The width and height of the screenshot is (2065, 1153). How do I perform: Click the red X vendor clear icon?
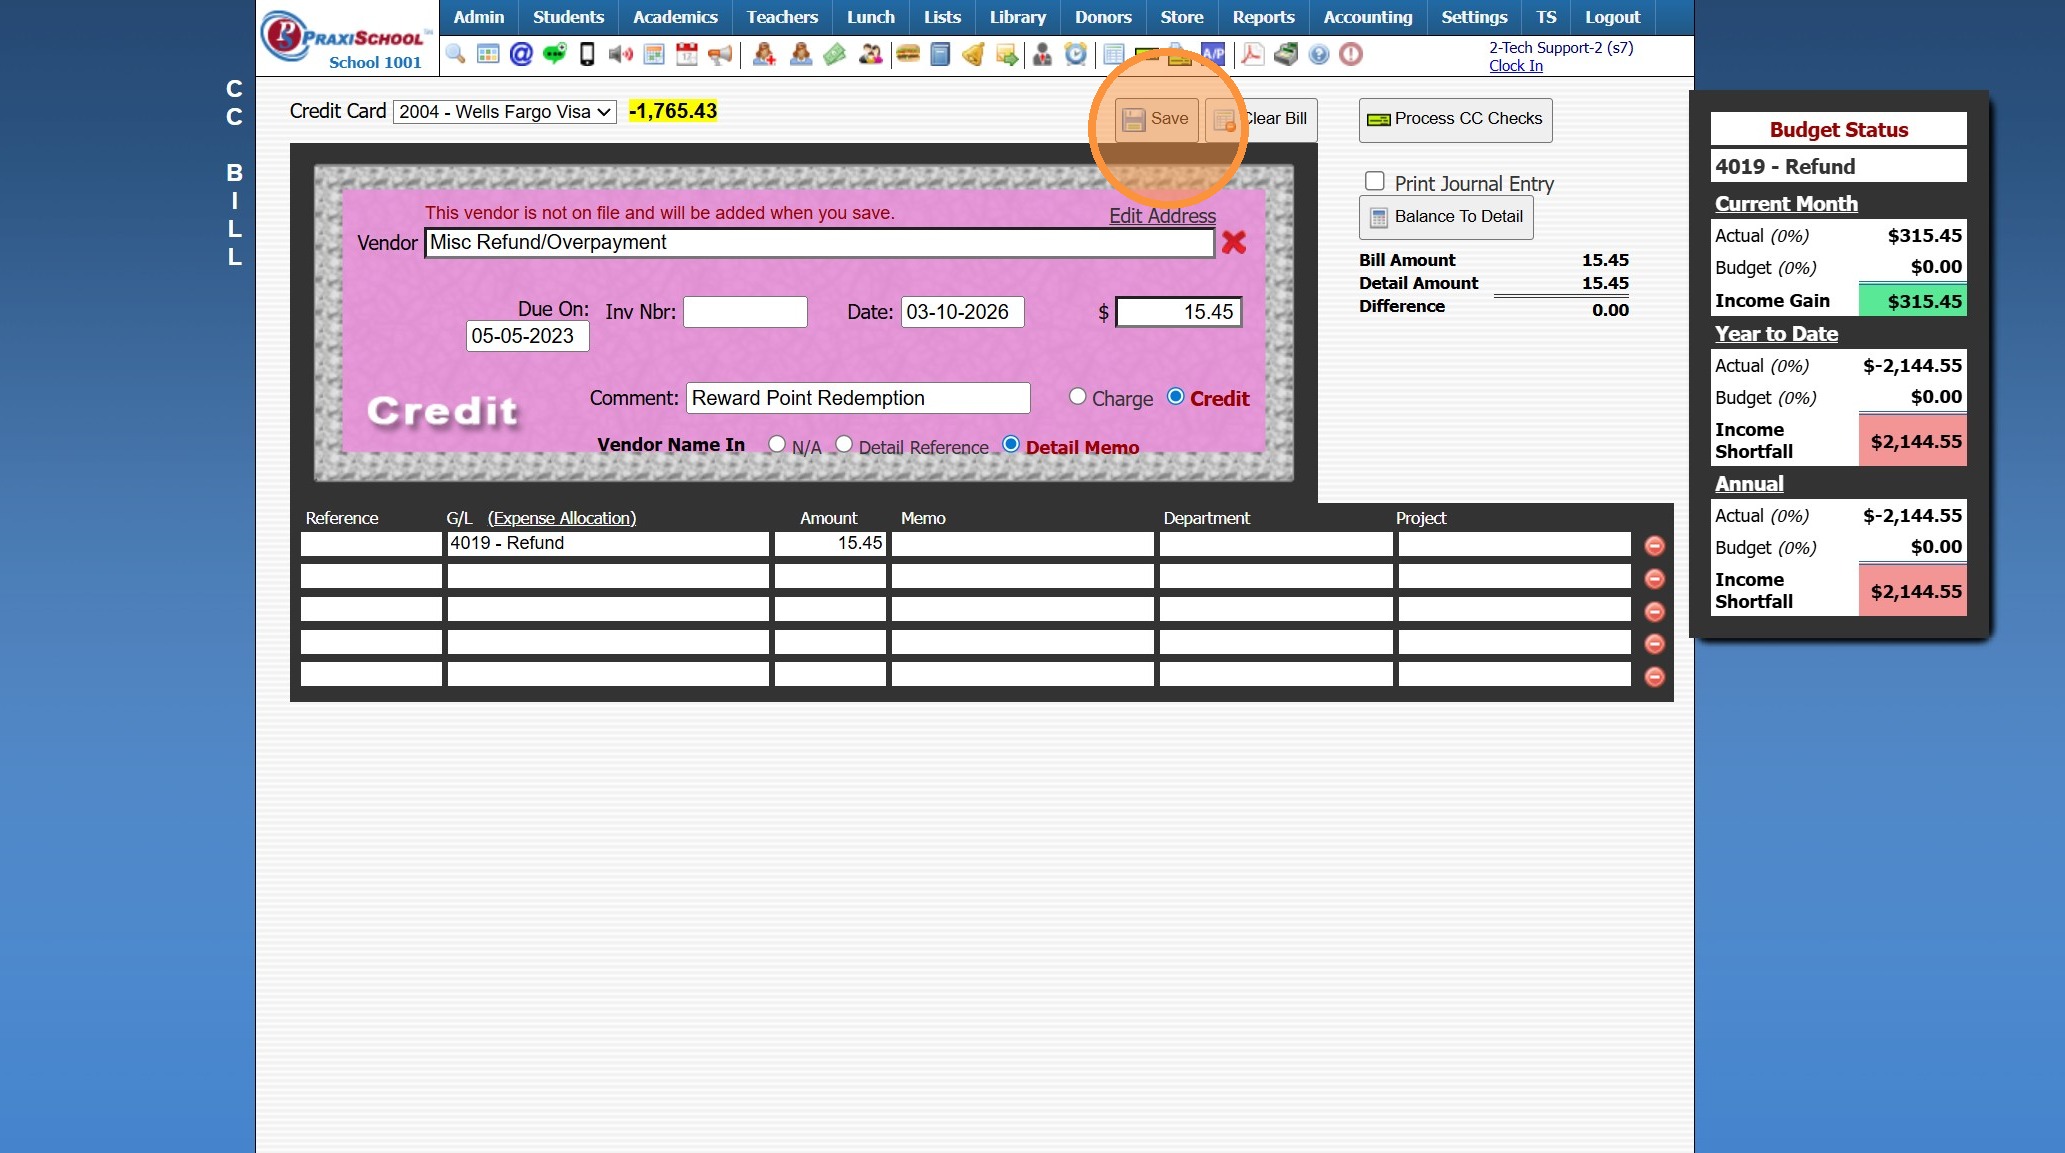pyautogui.click(x=1233, y=242)
